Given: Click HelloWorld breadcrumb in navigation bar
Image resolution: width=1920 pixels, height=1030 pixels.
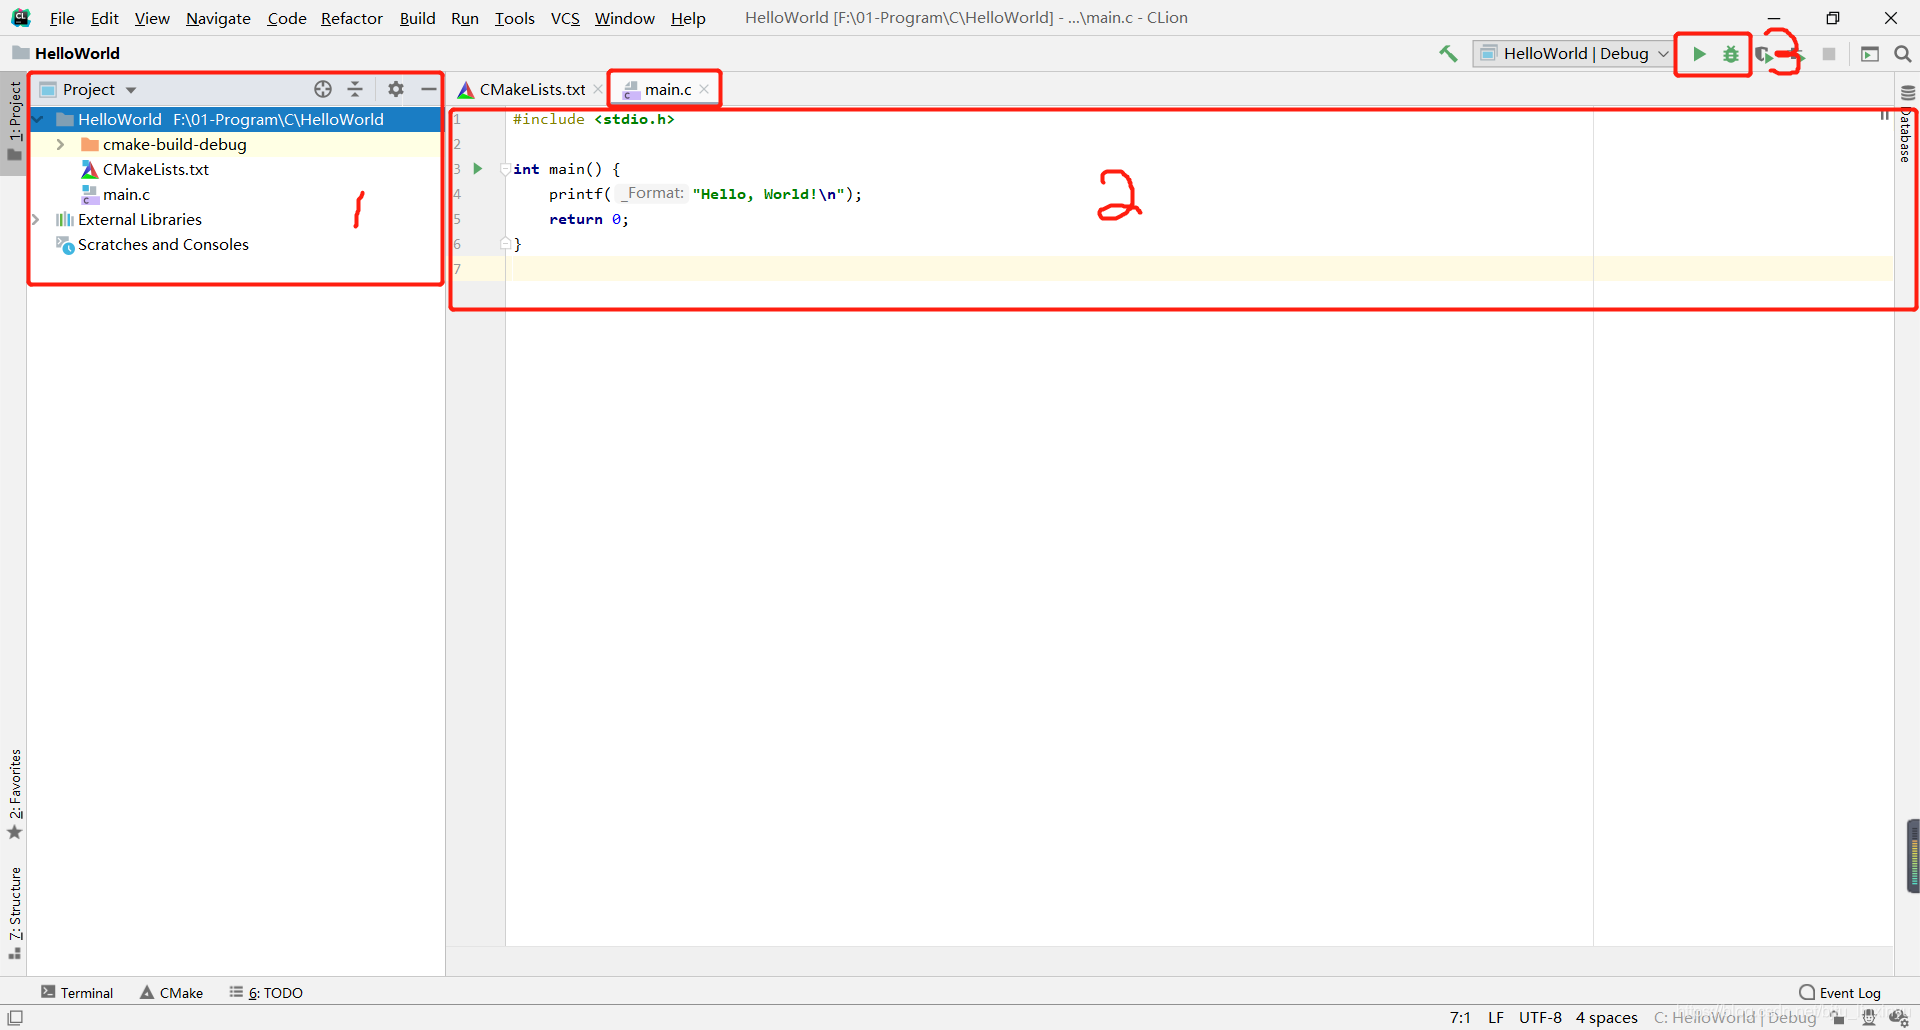Looking at the screenshot, I should (x=67, y=53).
